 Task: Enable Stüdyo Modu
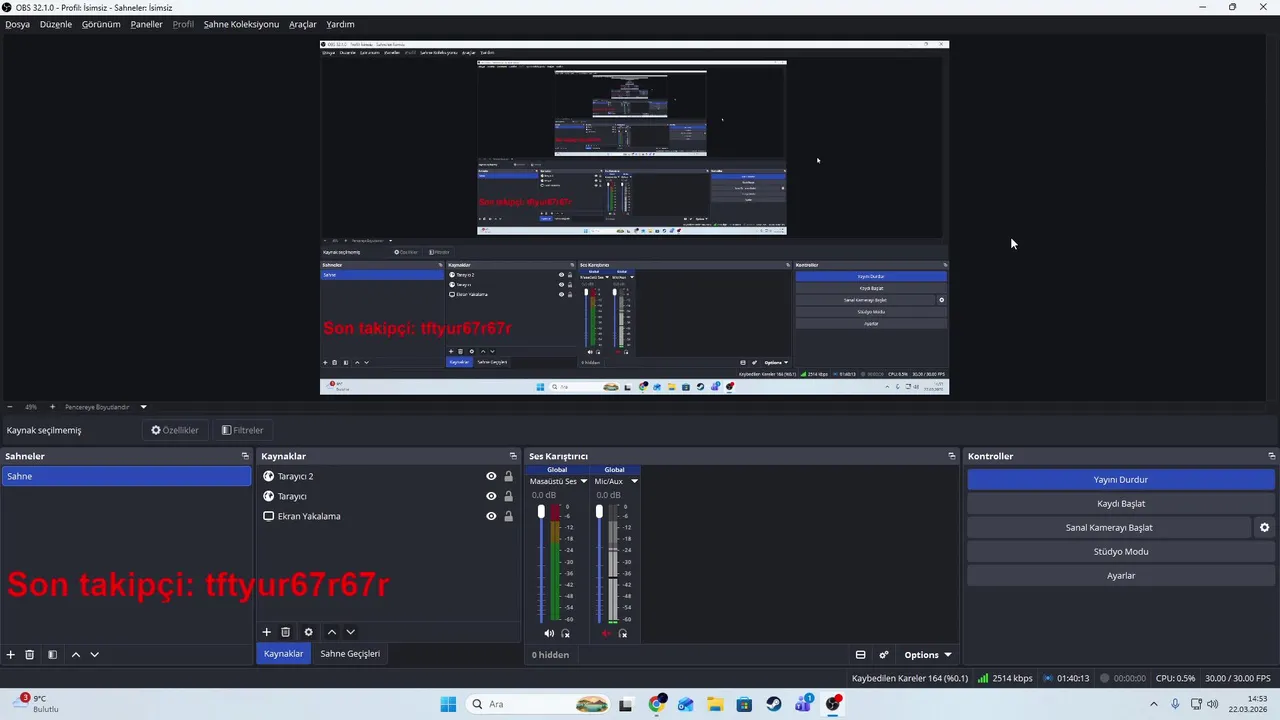tap(1120, 551)
